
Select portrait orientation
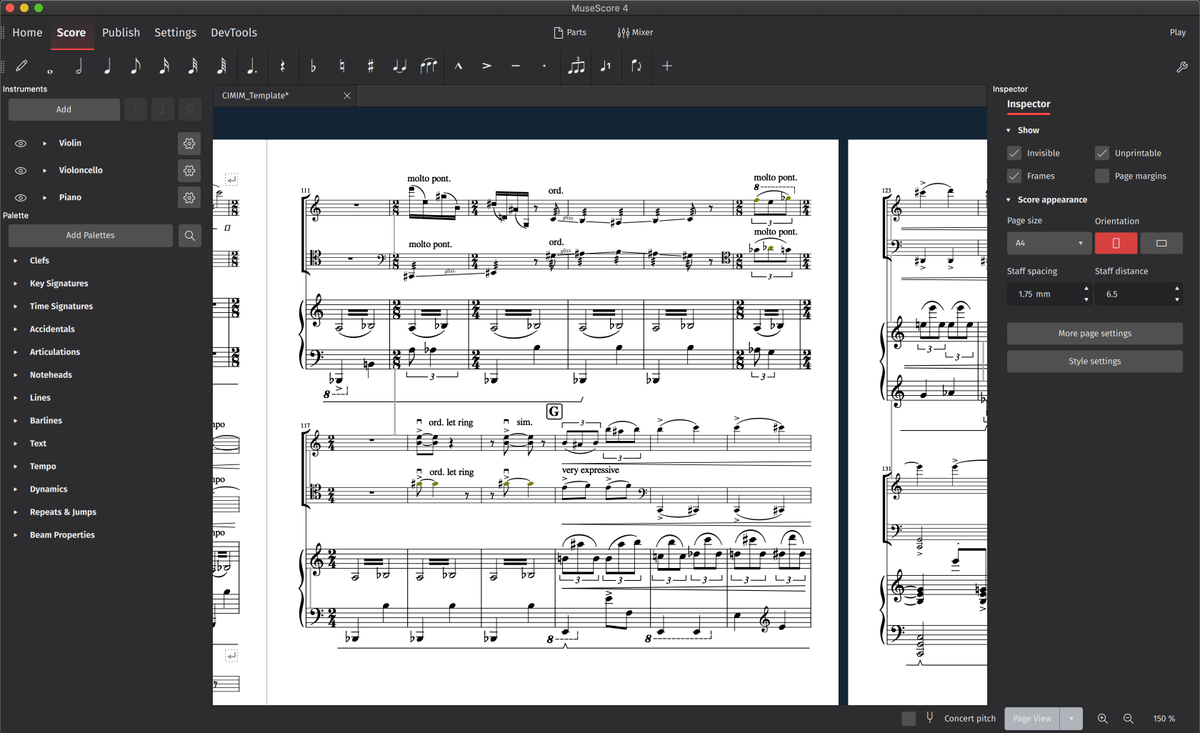click(1116, 243)
